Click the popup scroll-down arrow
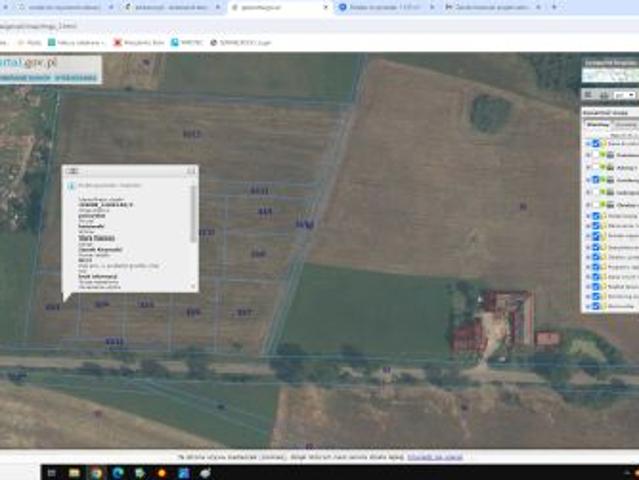This screenshot has width=639, height=480. click(x=193, y=286)
